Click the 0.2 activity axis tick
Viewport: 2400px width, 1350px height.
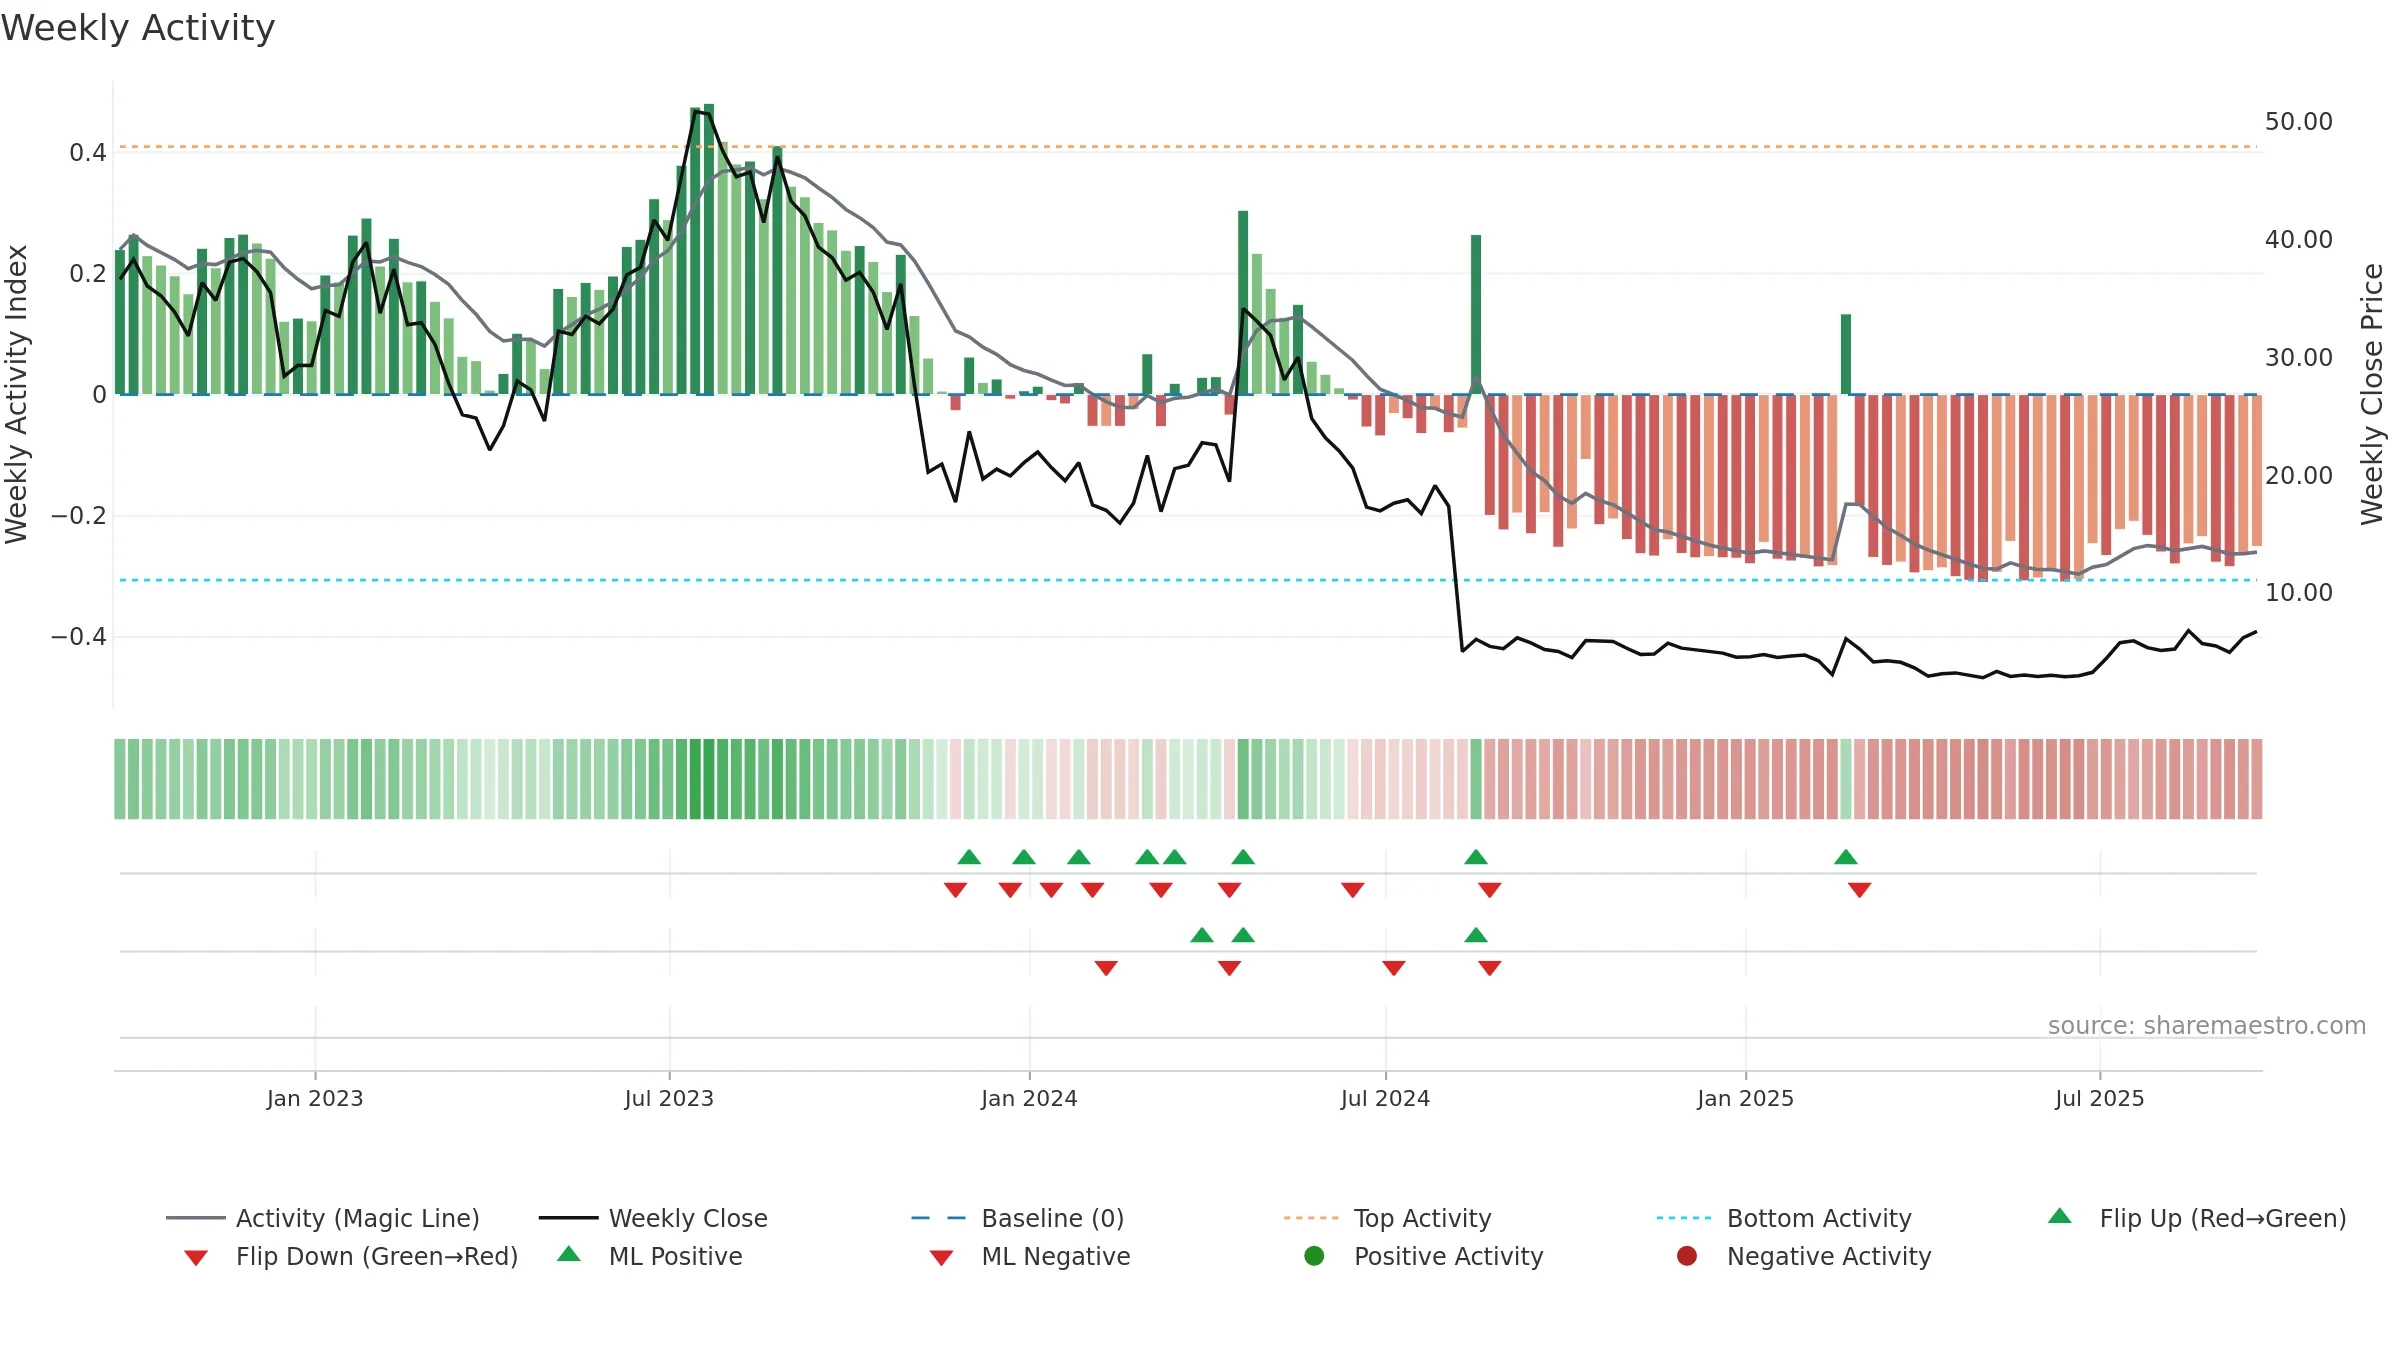(x=88, y=274)
